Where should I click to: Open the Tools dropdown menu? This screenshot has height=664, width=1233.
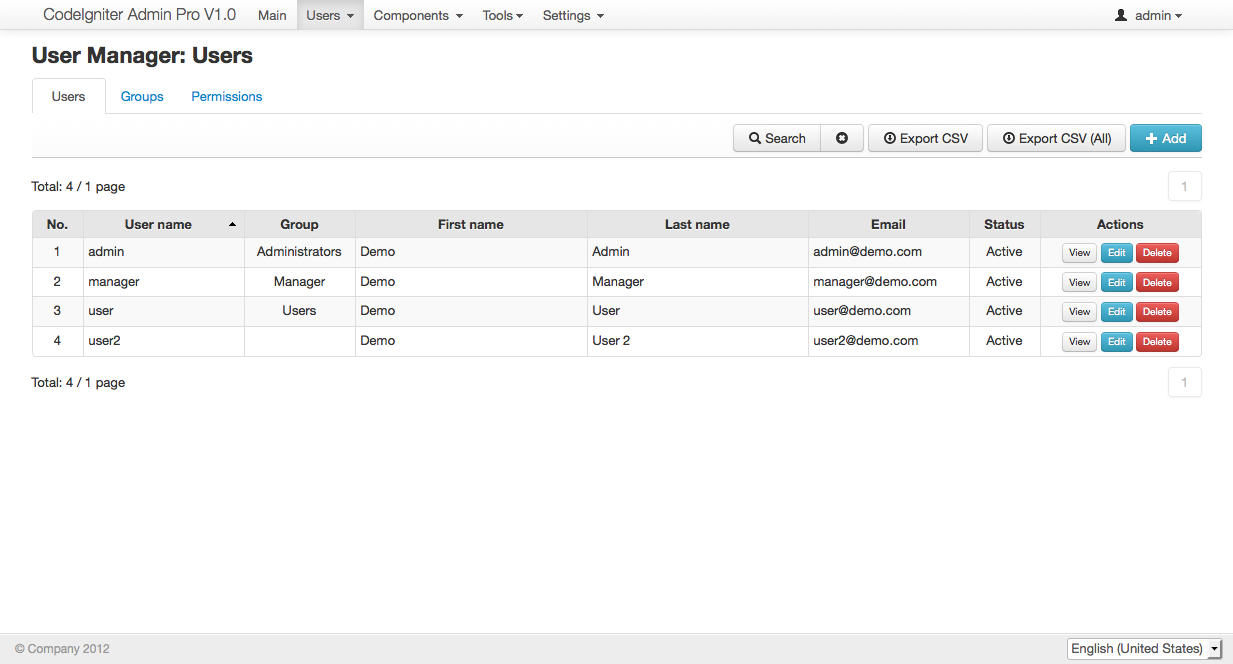(x=502, y=15)
